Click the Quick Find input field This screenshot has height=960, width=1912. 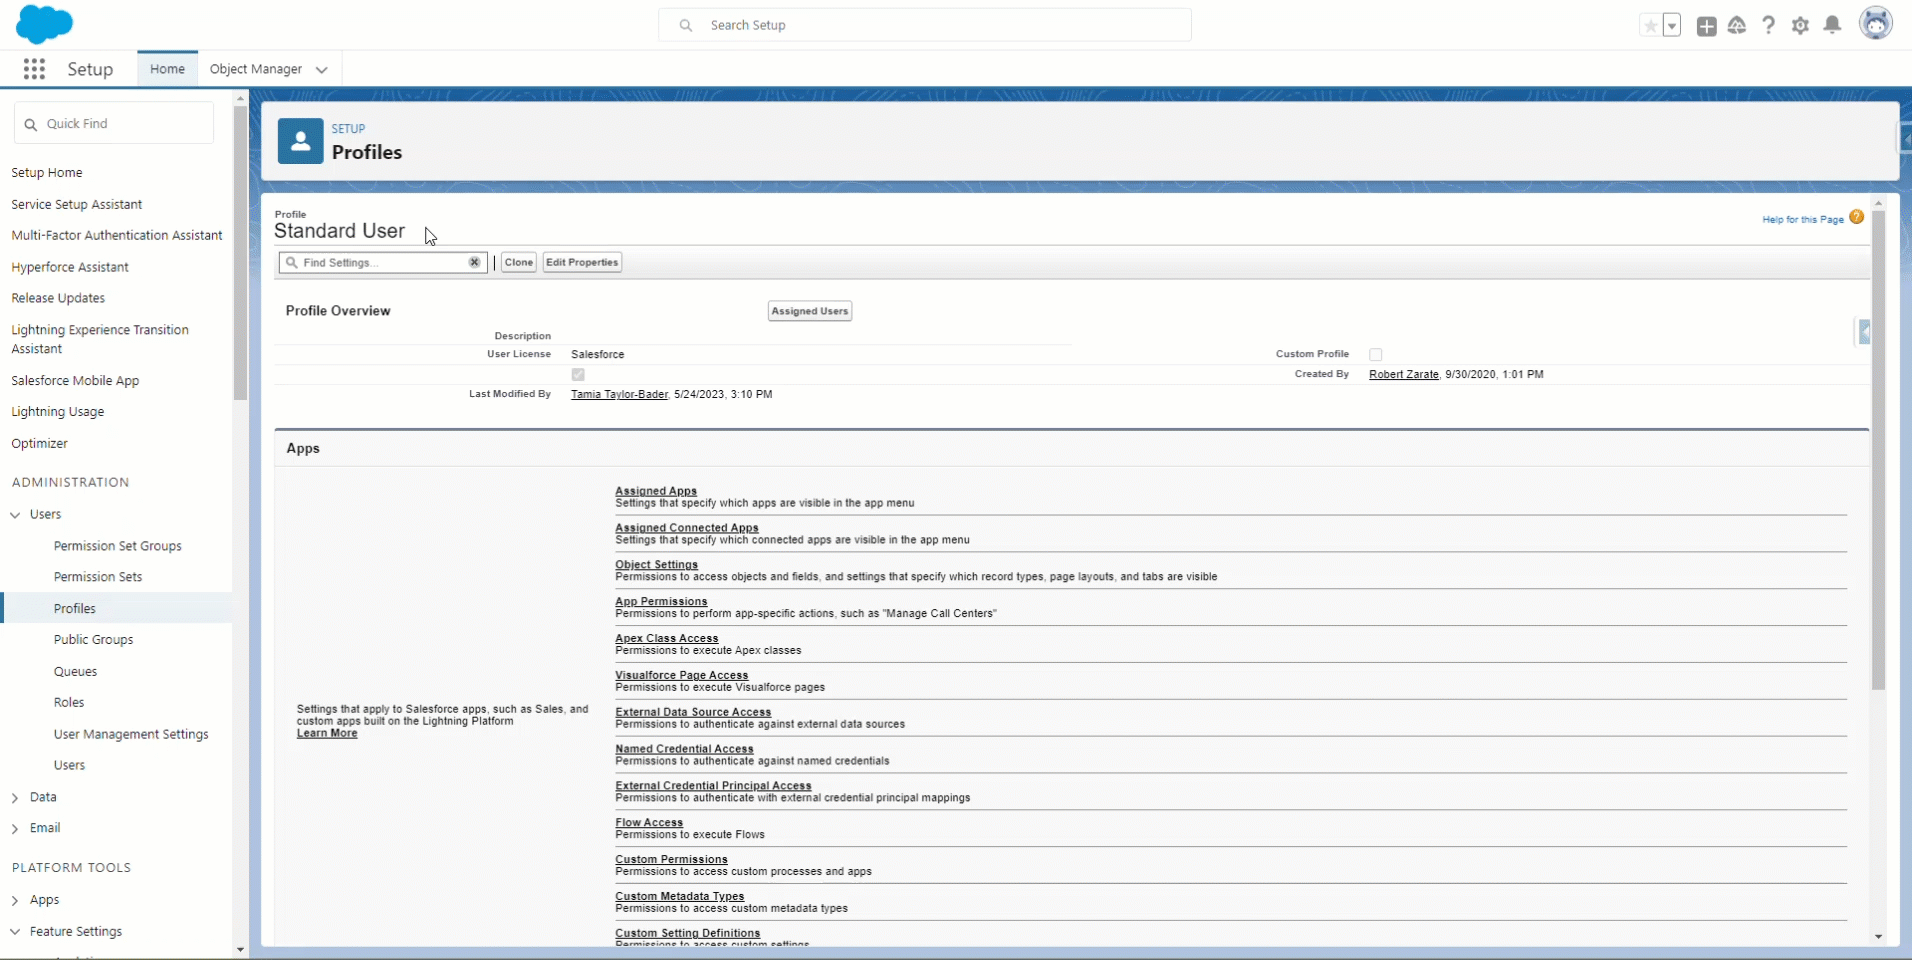(114, 123)
